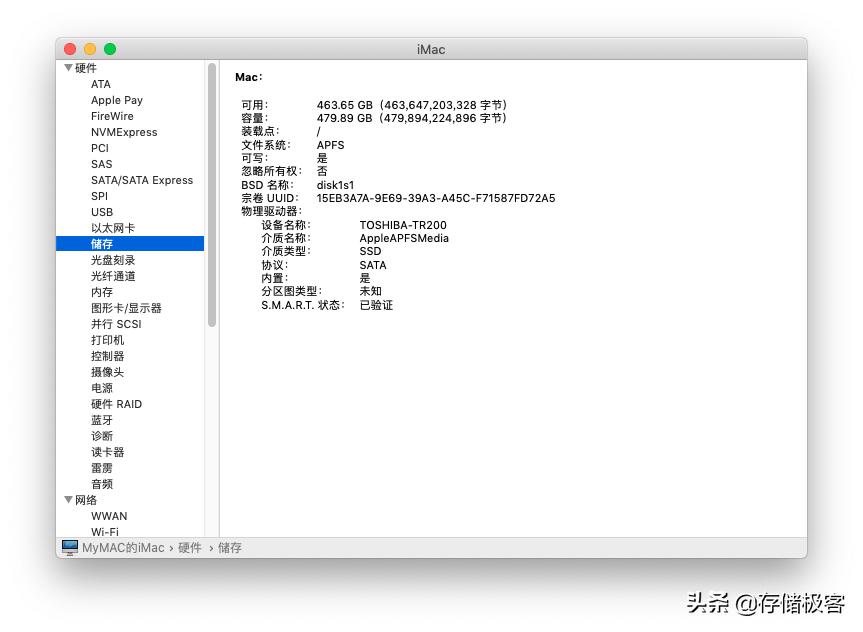863x632 pixels.
Task: Select 硬件 RAID in the sidebar
Action: (116, 404)
